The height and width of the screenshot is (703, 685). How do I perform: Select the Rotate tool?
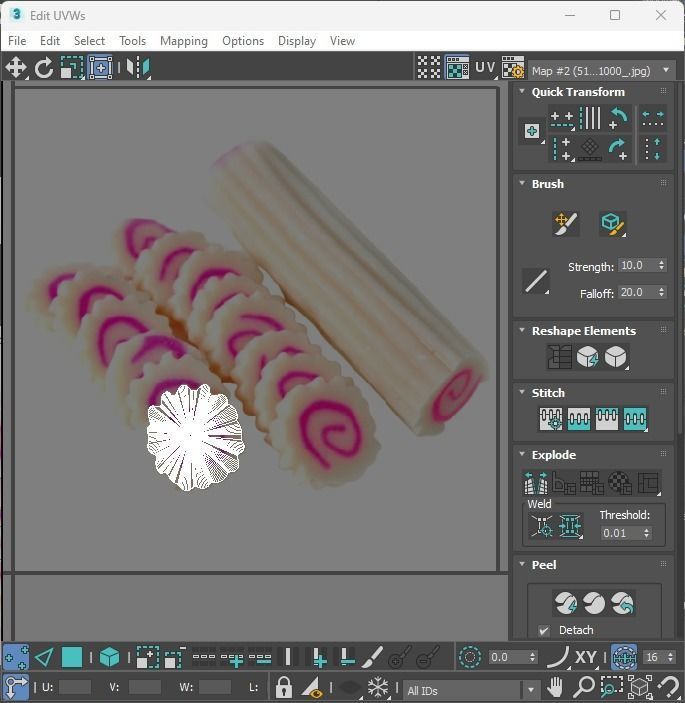[x=43, y=68]
